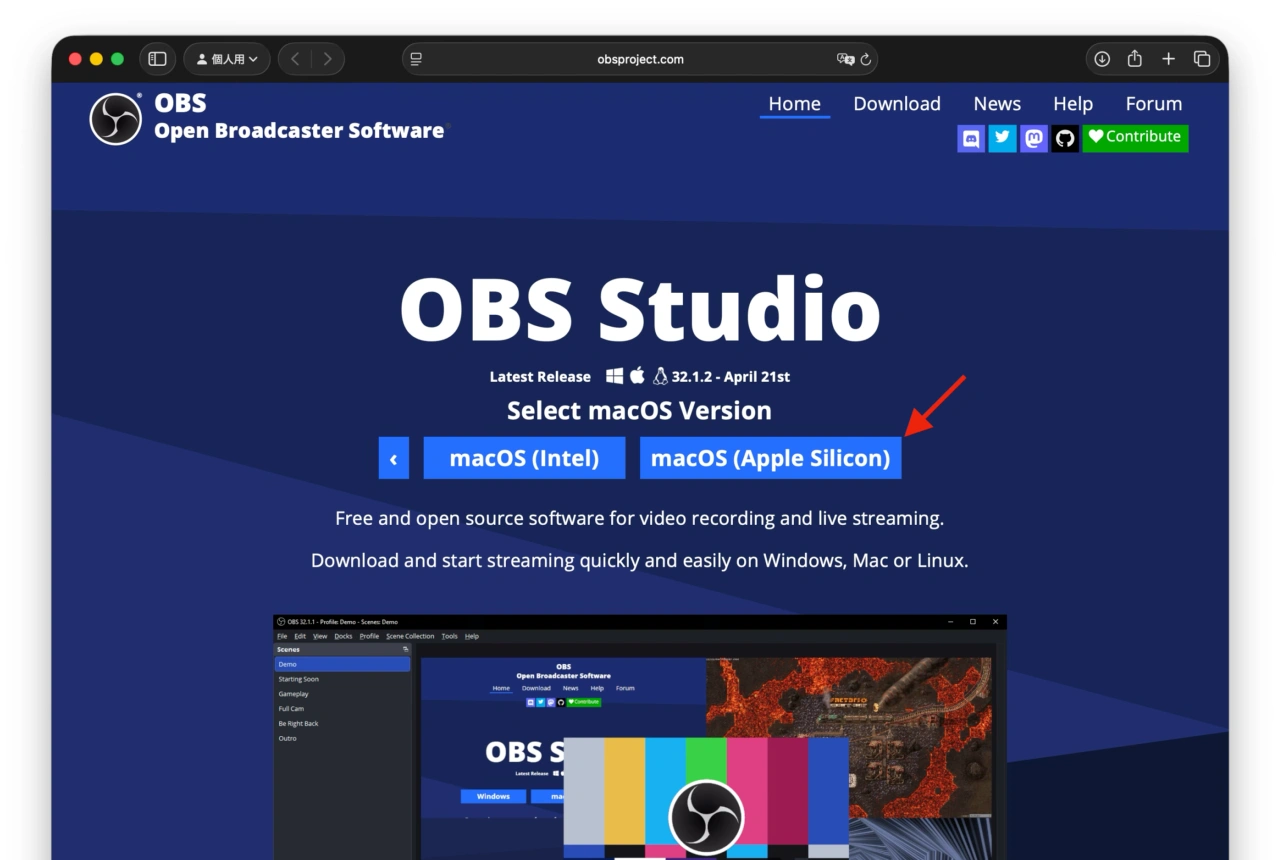Click the Latest Release label

pyautogui.click(x=540, y=377)
